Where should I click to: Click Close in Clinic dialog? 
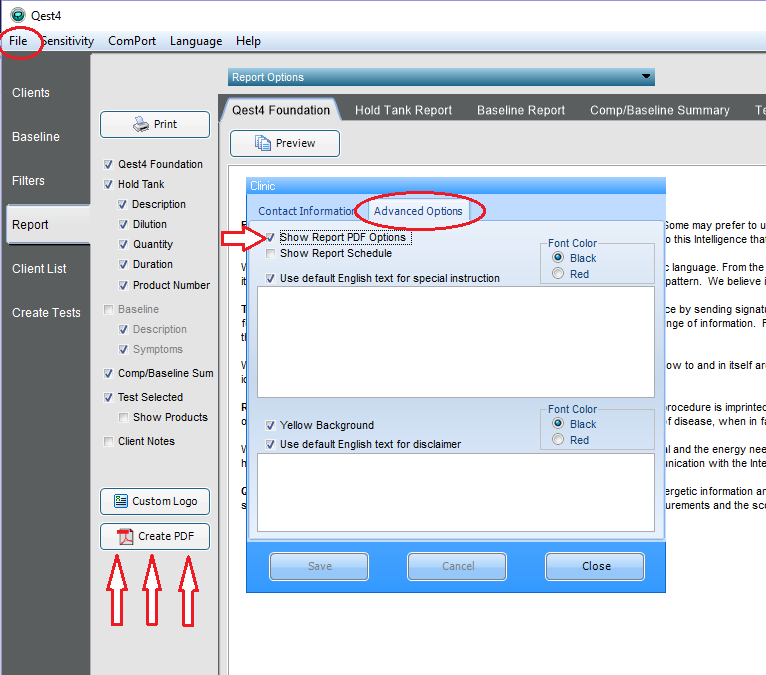point(595,566)
